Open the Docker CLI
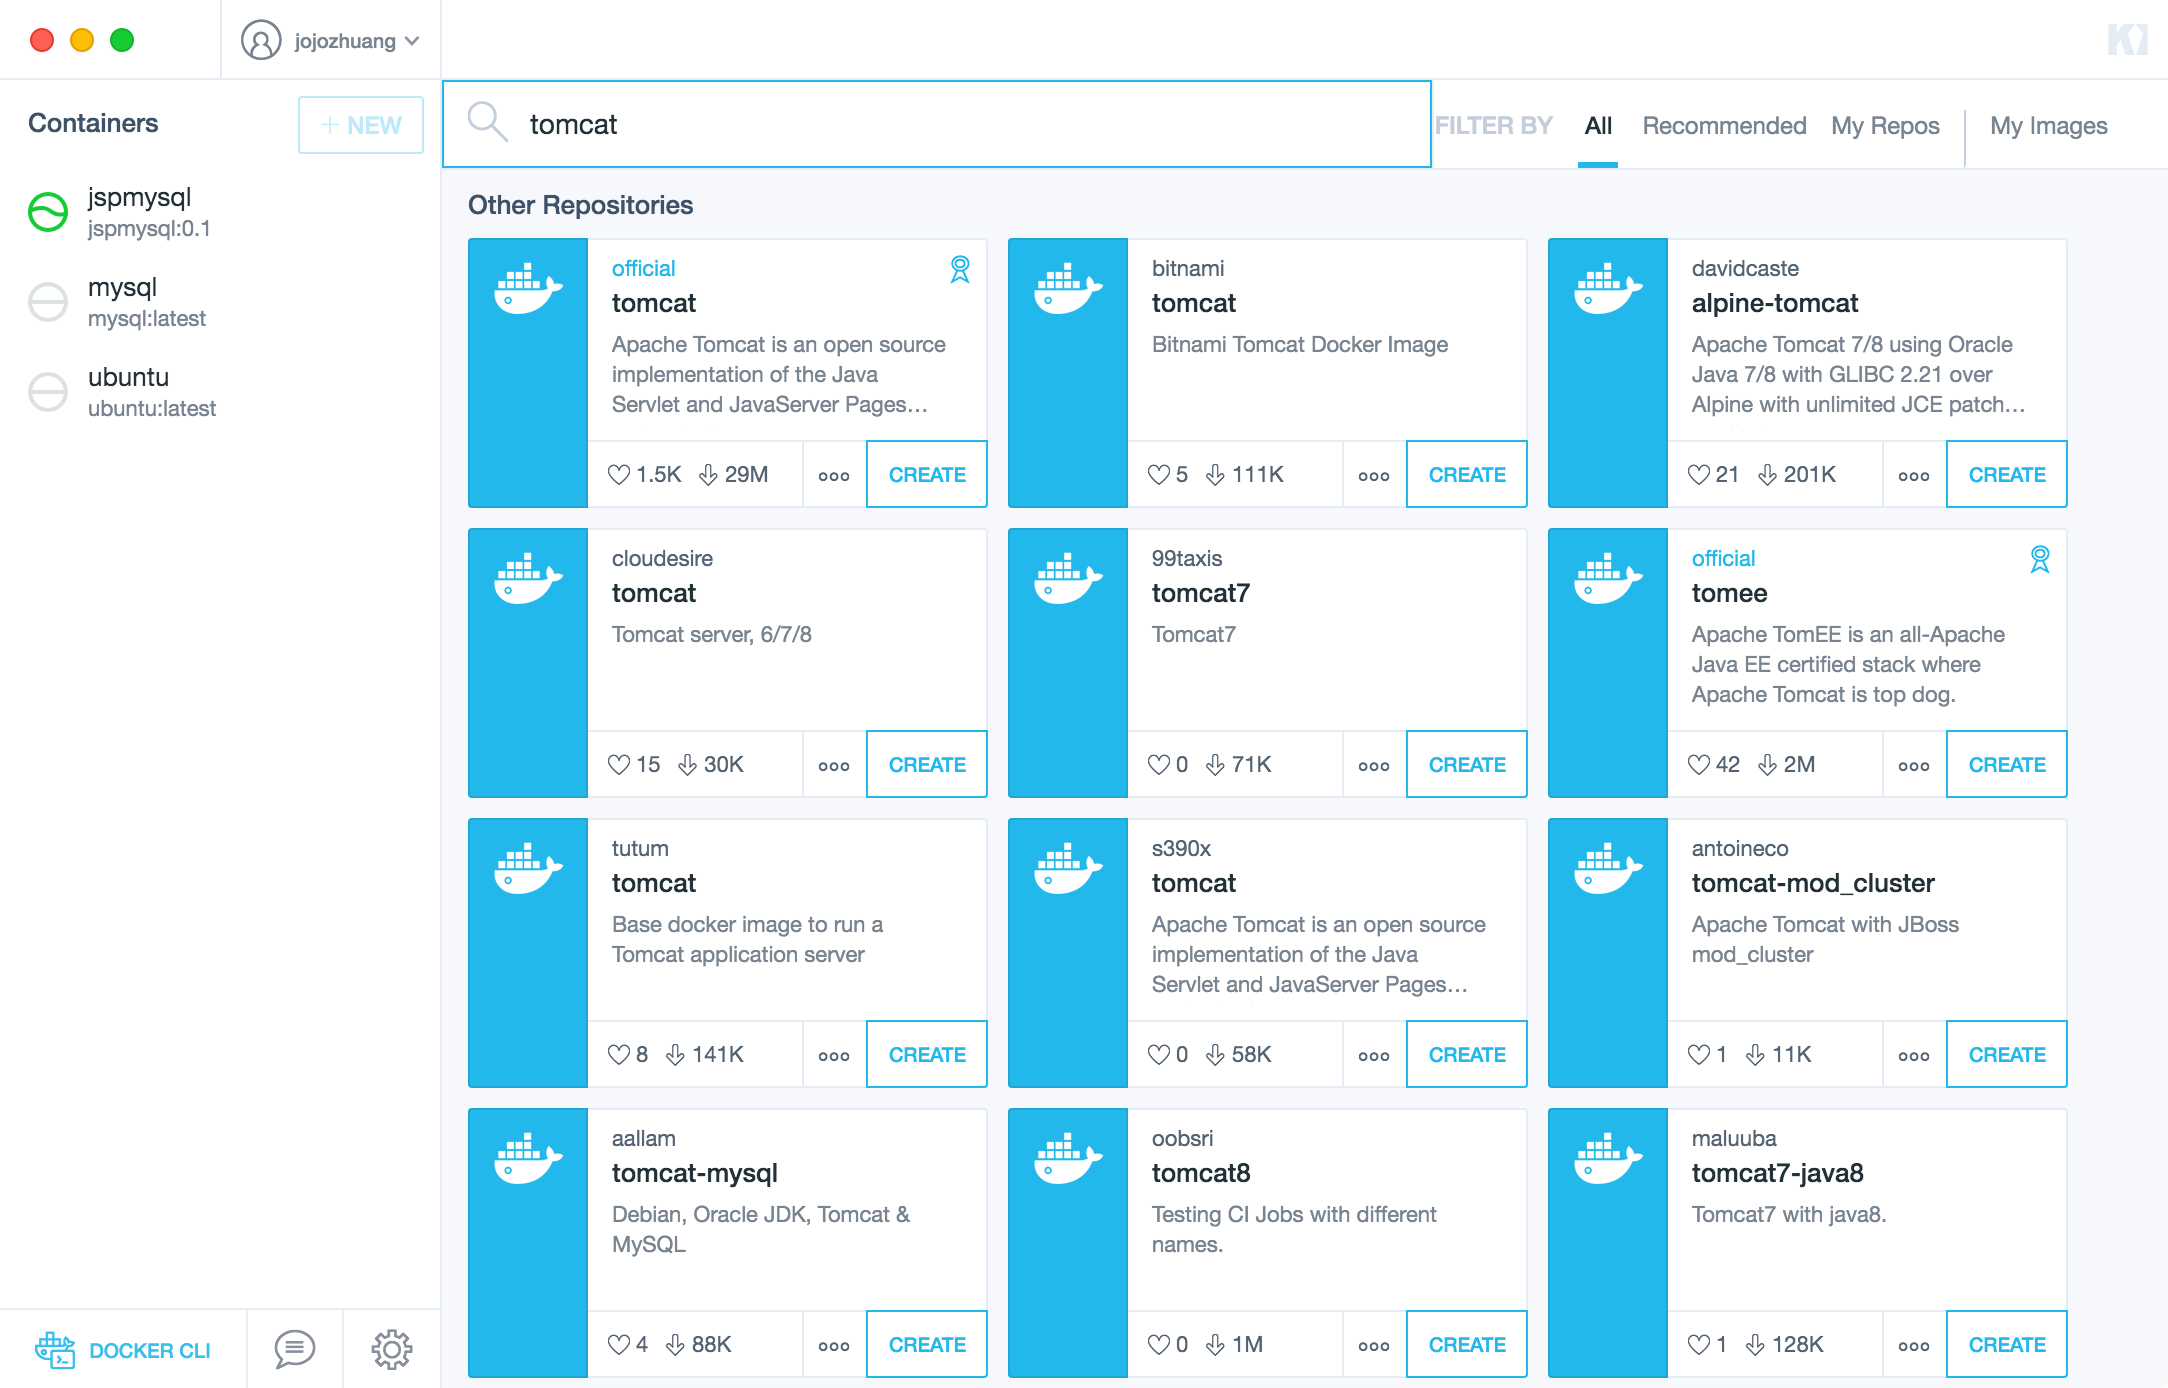This screenshot has height=1388, width=2168. pos(123,1350)
